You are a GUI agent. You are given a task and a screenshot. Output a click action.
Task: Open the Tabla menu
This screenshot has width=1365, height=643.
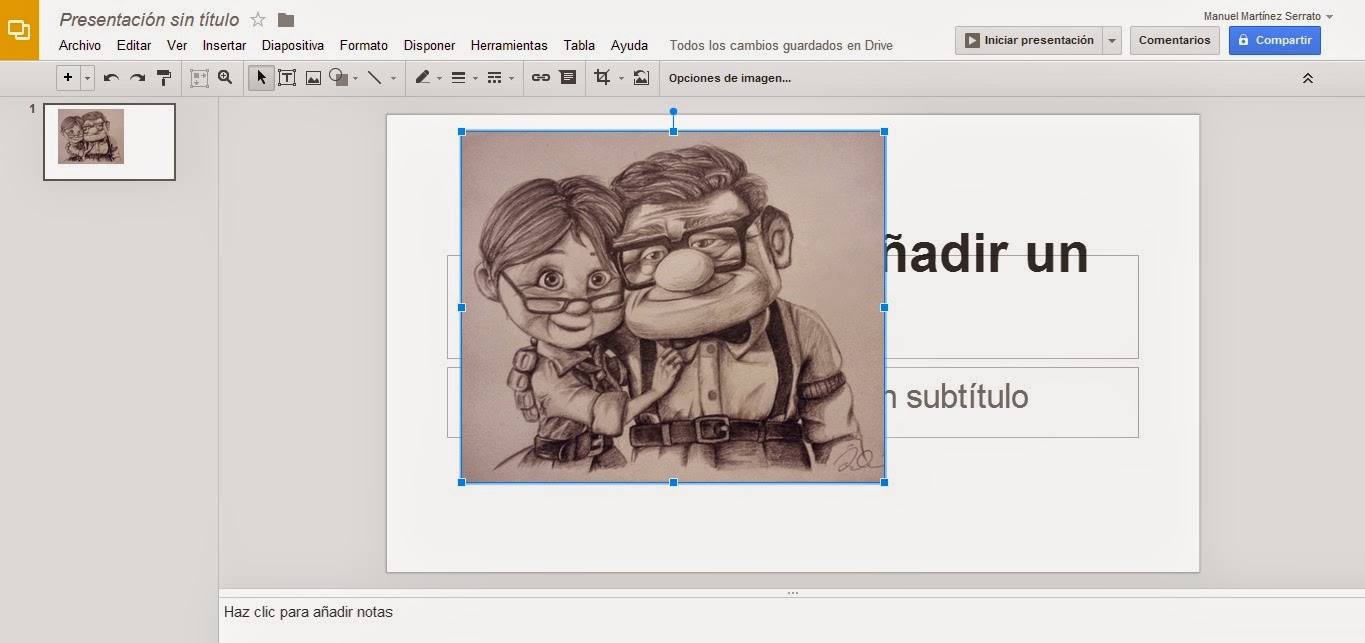click(x=579, y=45)
